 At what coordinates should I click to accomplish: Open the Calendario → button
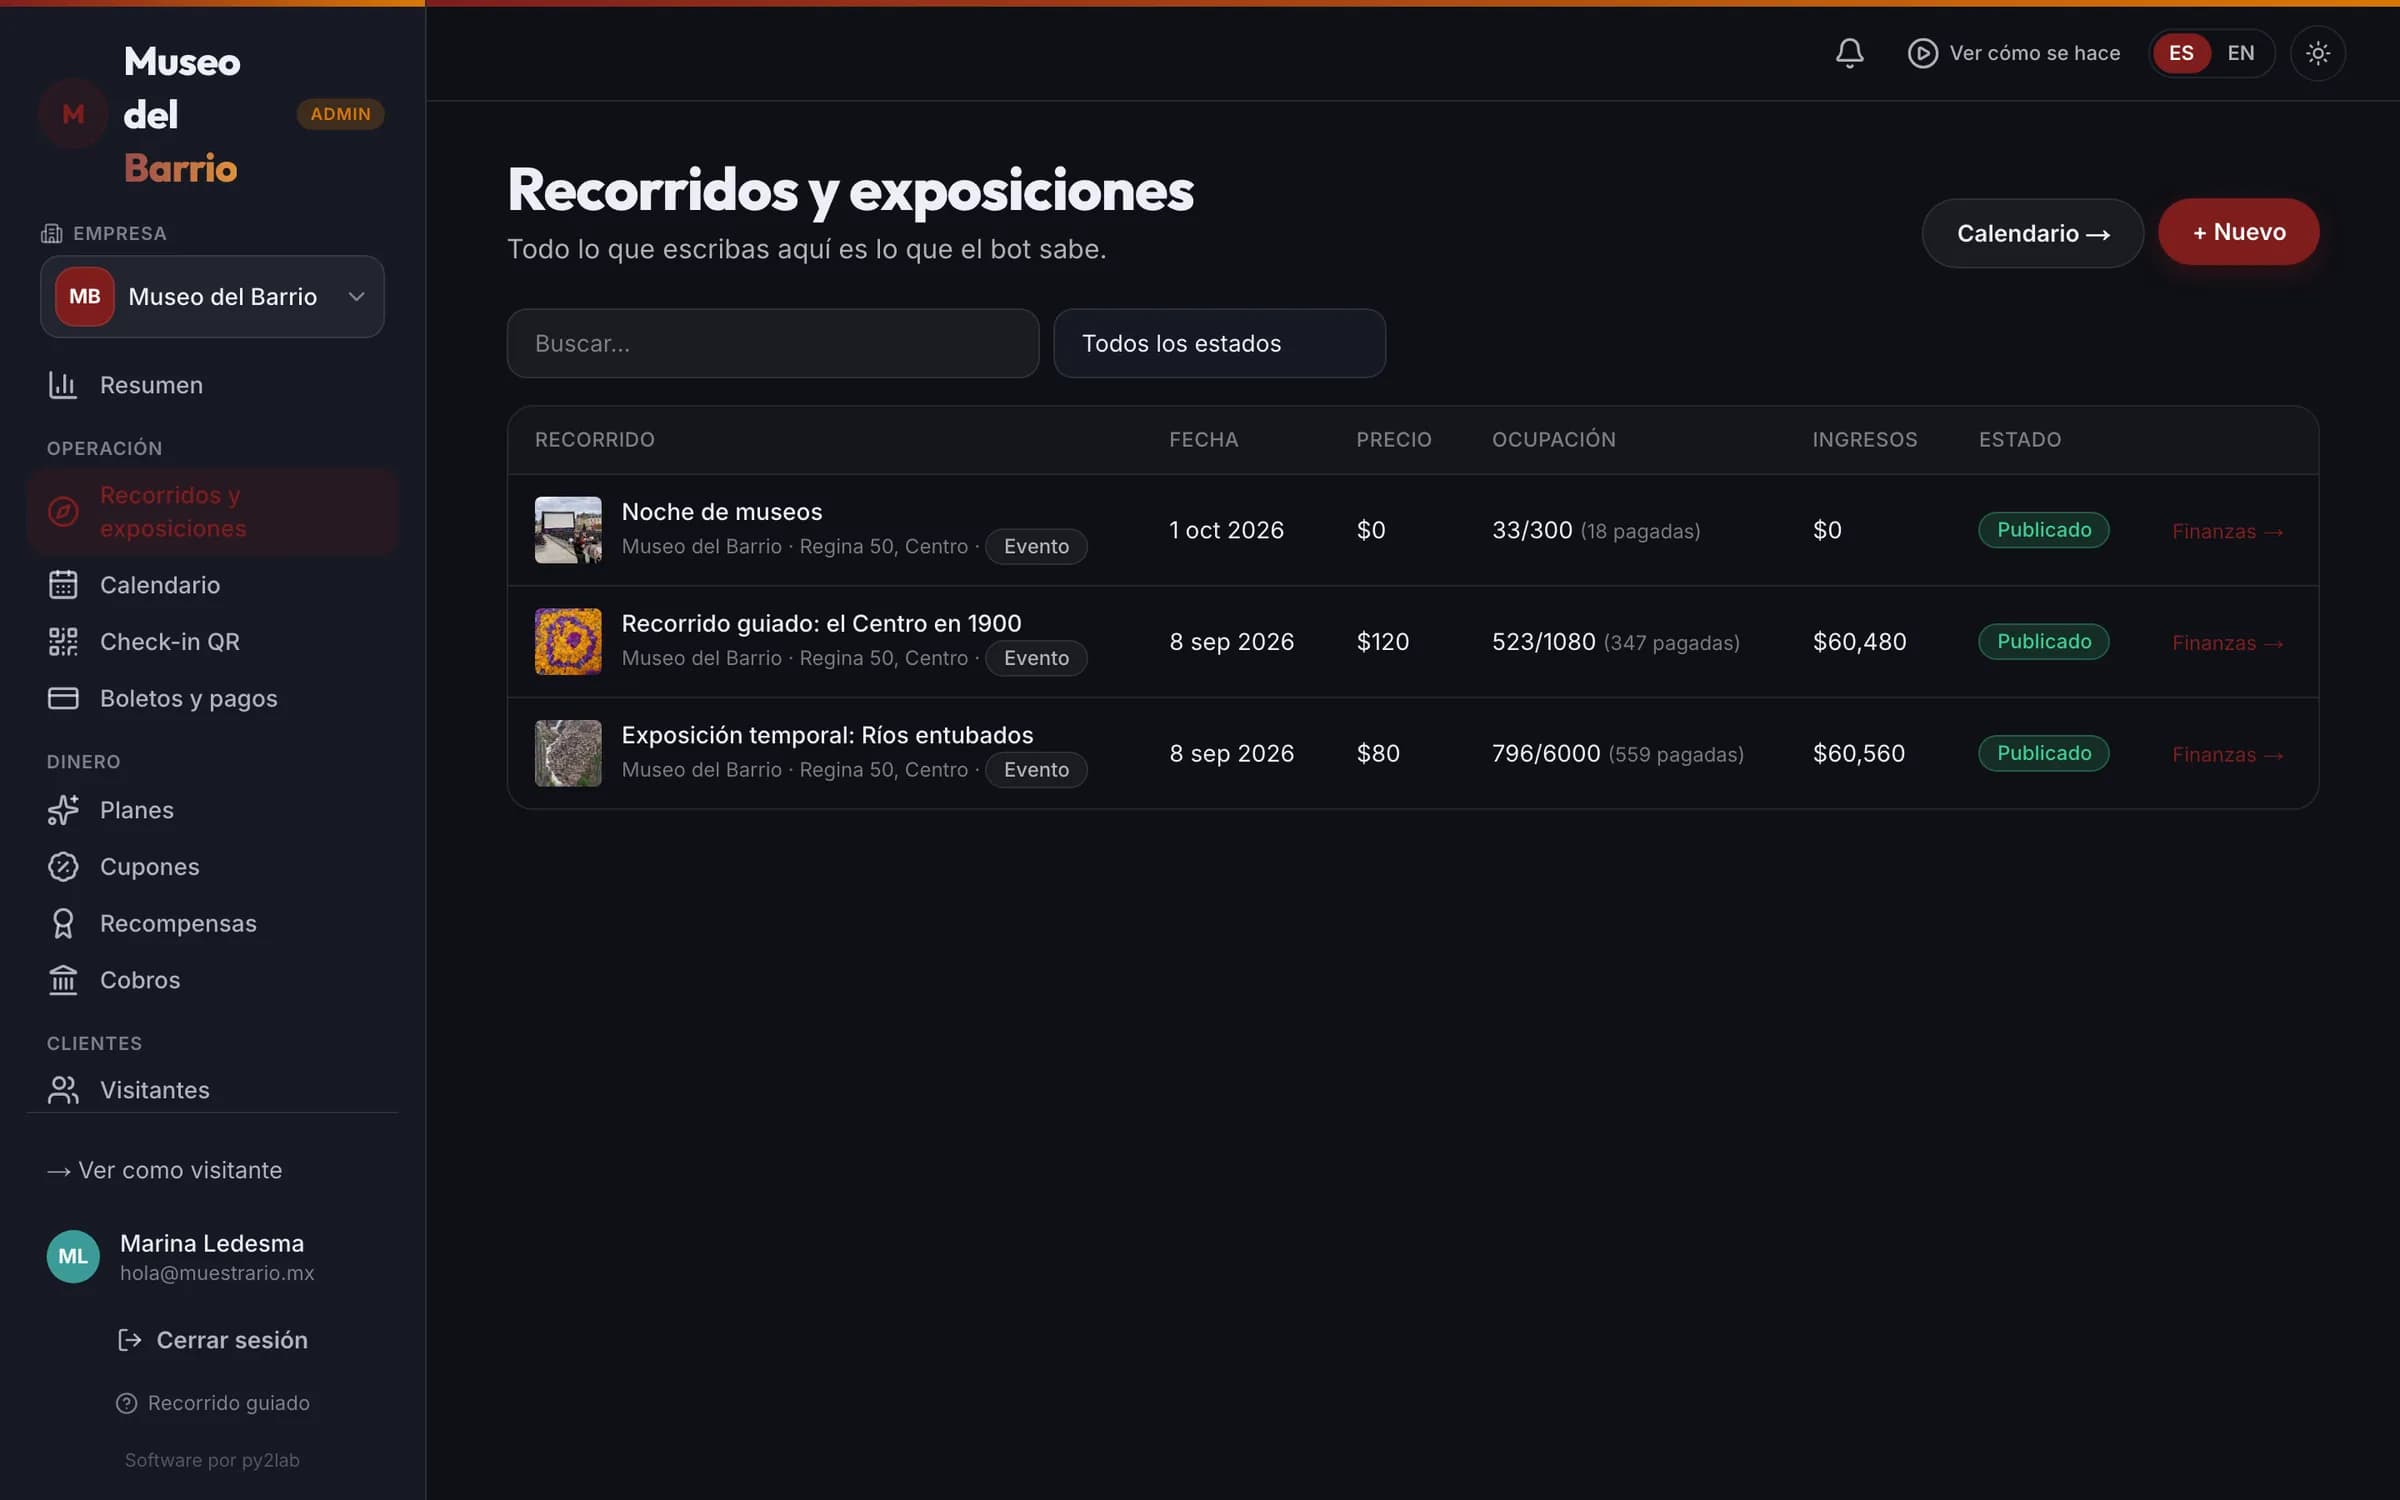coord(2032,233)
